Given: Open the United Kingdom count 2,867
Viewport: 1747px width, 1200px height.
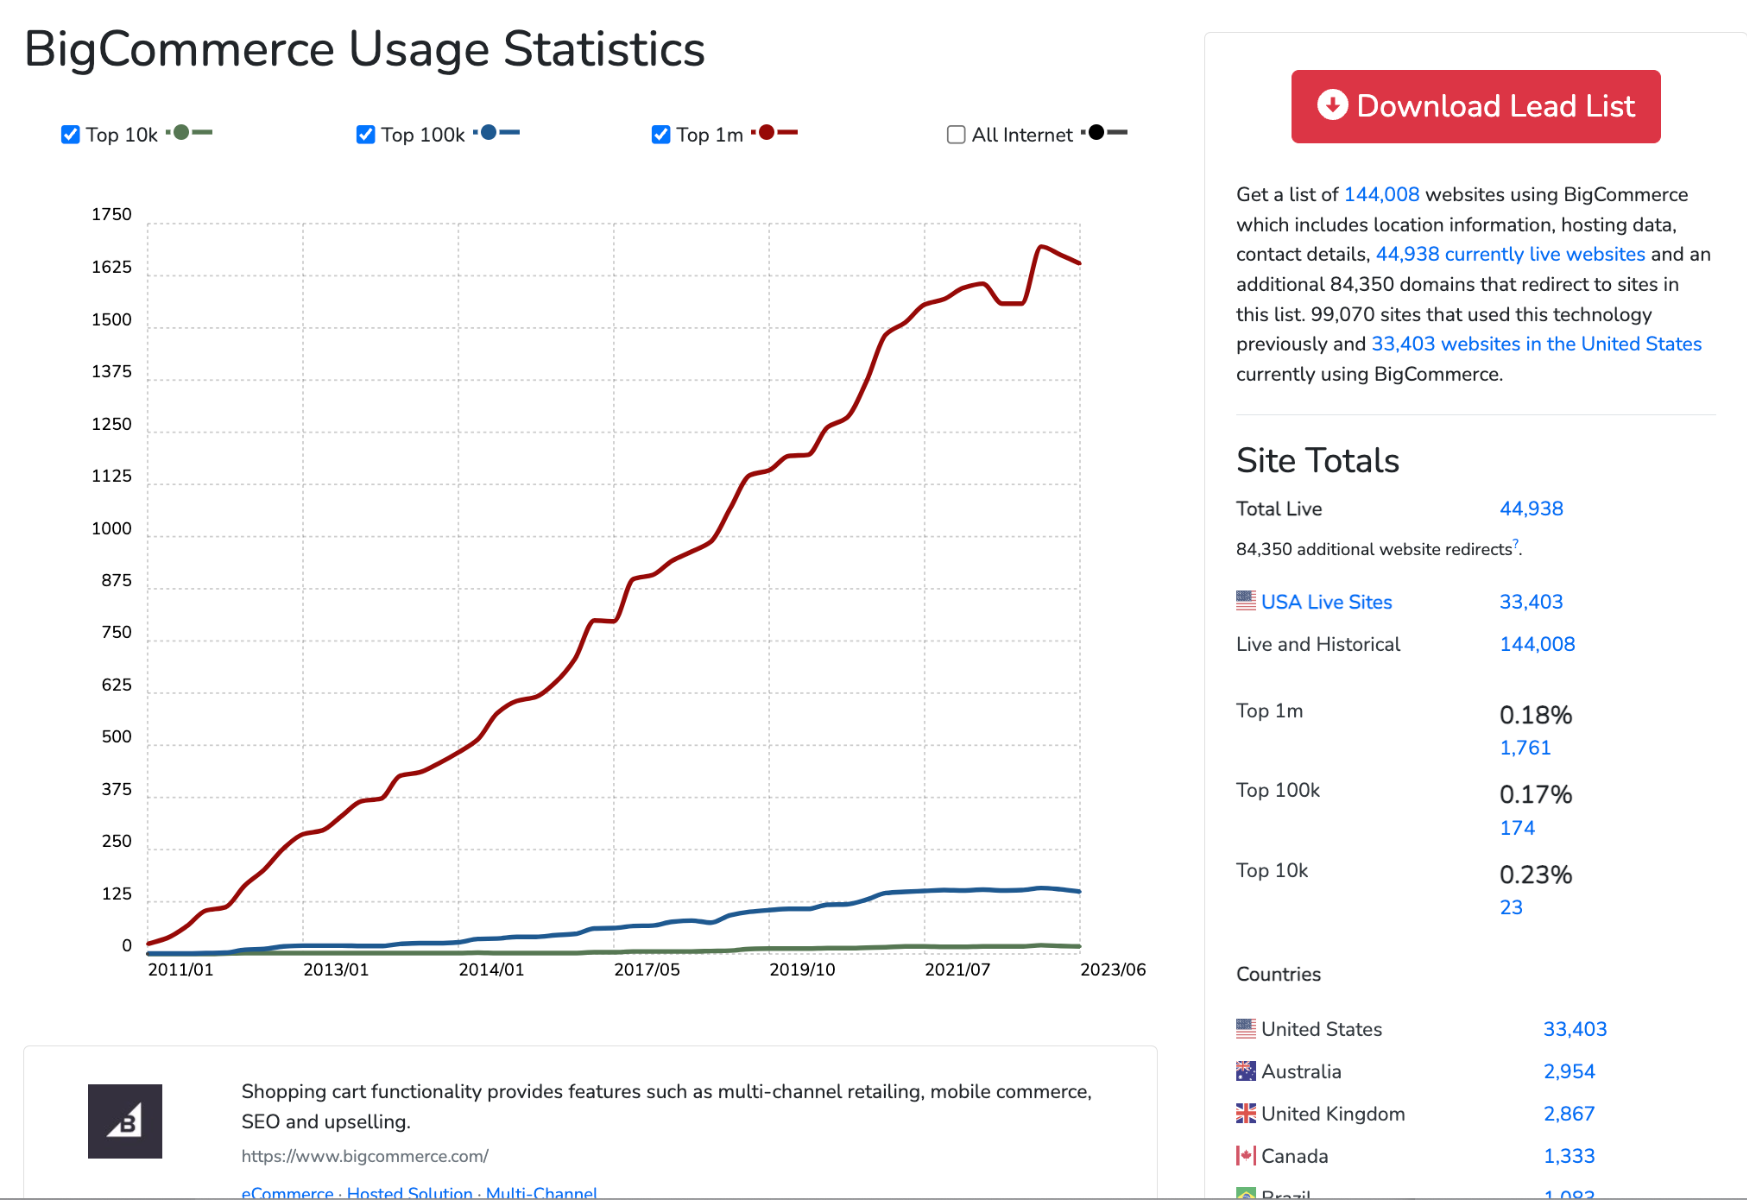Looking at the screenshot, I should coord(1569,1114).
